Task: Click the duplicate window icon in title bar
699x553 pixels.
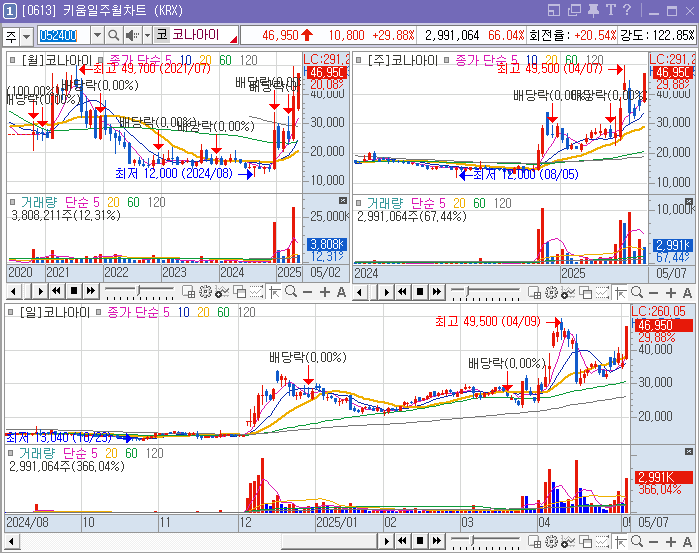Action: pyautogui.click(x=574, y=10)
